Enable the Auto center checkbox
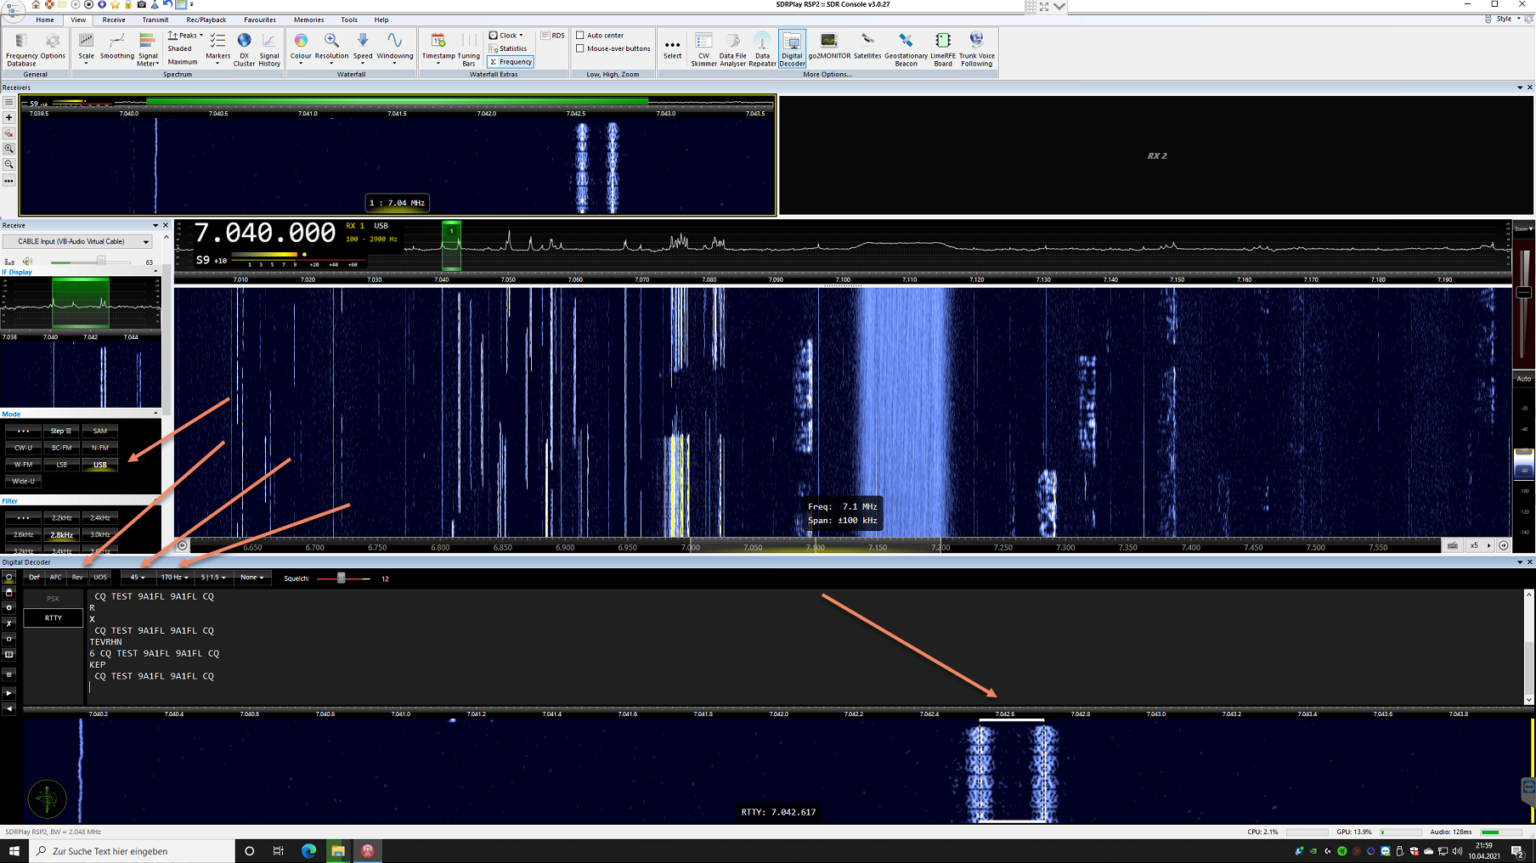This screenshot has width=1536, height=863. [600, 35]
